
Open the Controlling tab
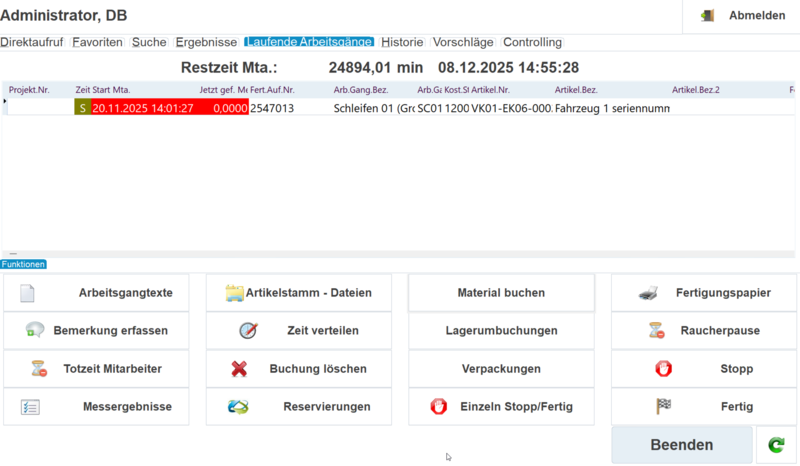(x=532, y=42)
